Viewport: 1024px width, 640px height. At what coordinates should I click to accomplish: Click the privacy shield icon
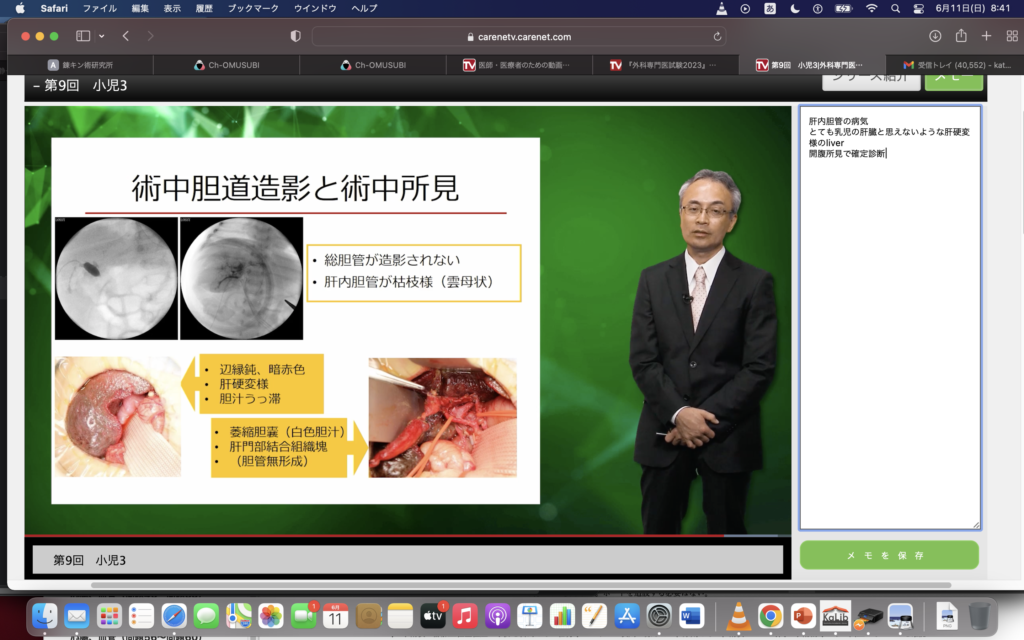pos(295,36)
